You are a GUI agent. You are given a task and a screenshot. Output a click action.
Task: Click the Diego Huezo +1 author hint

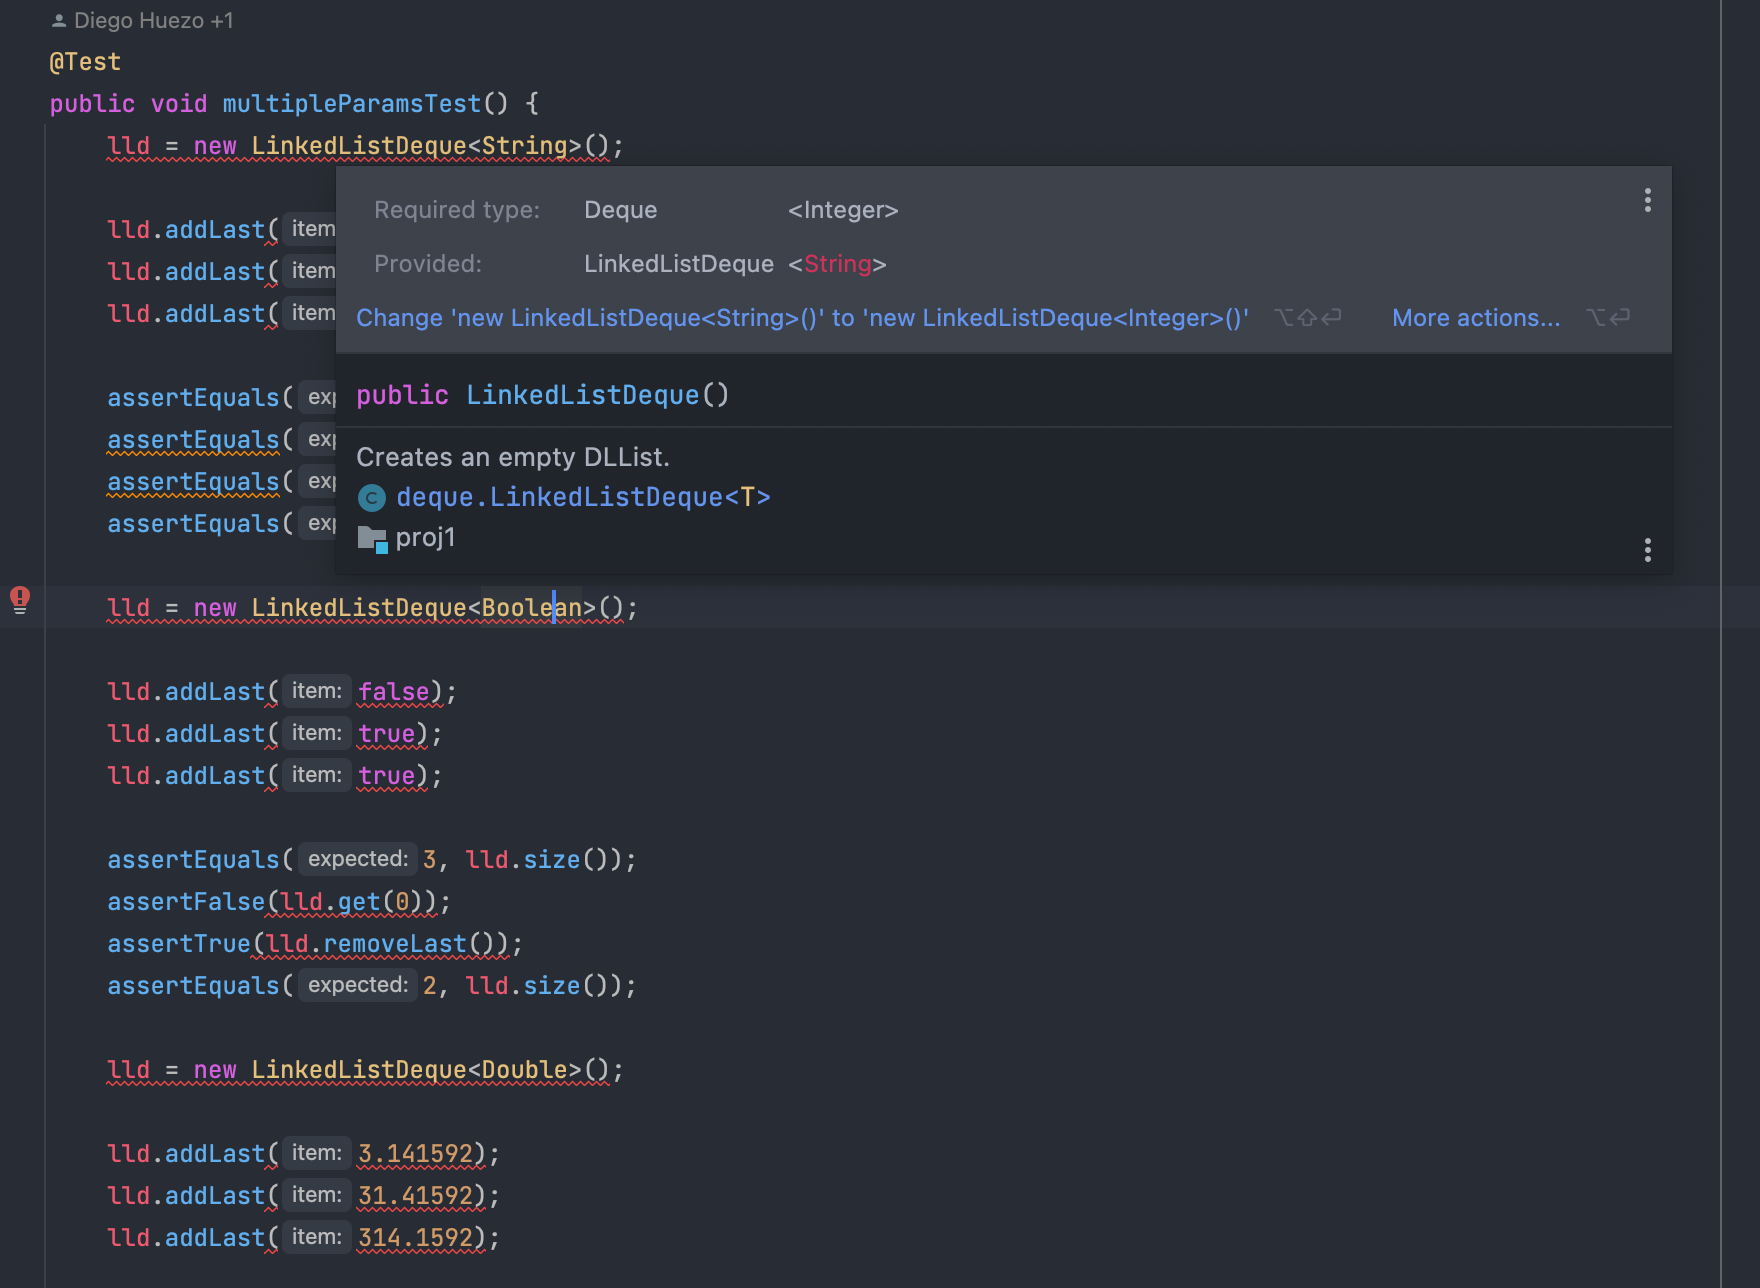click(x=152, y=21)
